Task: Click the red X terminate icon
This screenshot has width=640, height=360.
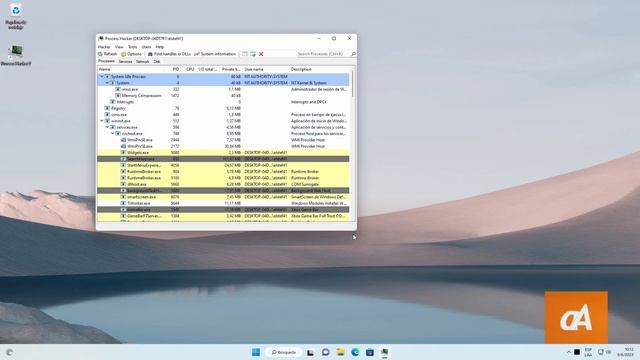Action: point(261,54)
